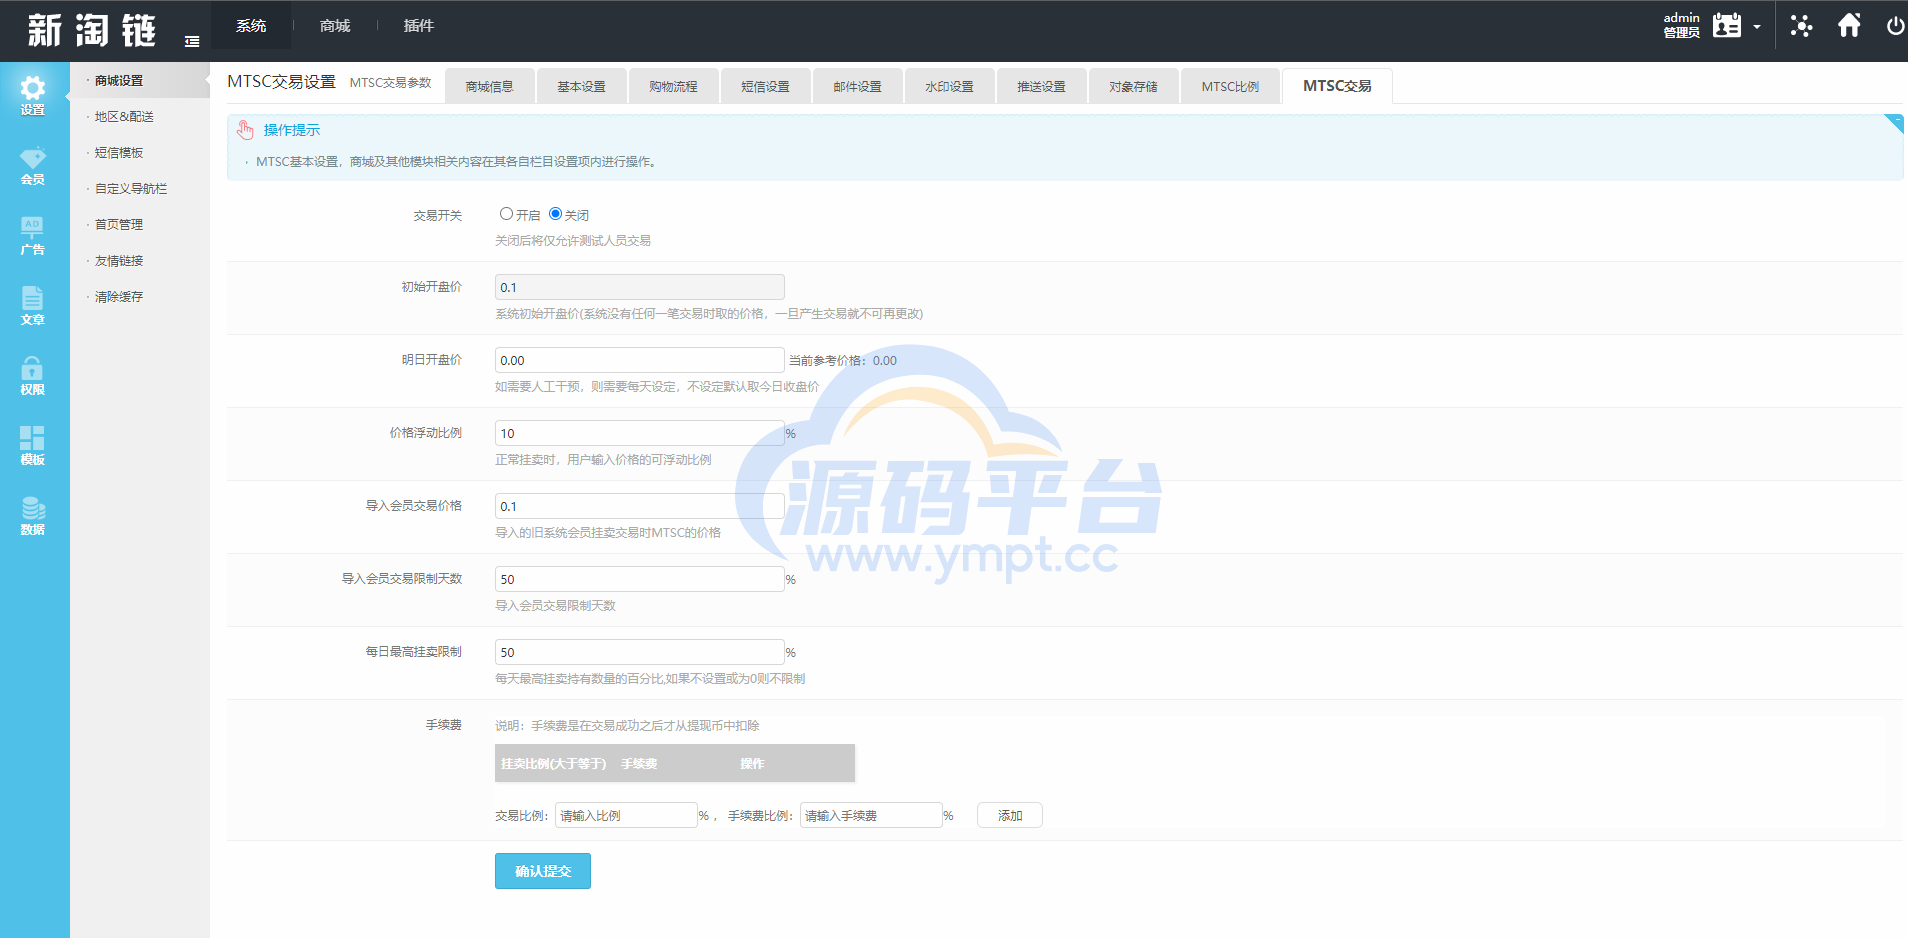
Task: Click the 初始开盘价 input field
Action: (640, 287)
